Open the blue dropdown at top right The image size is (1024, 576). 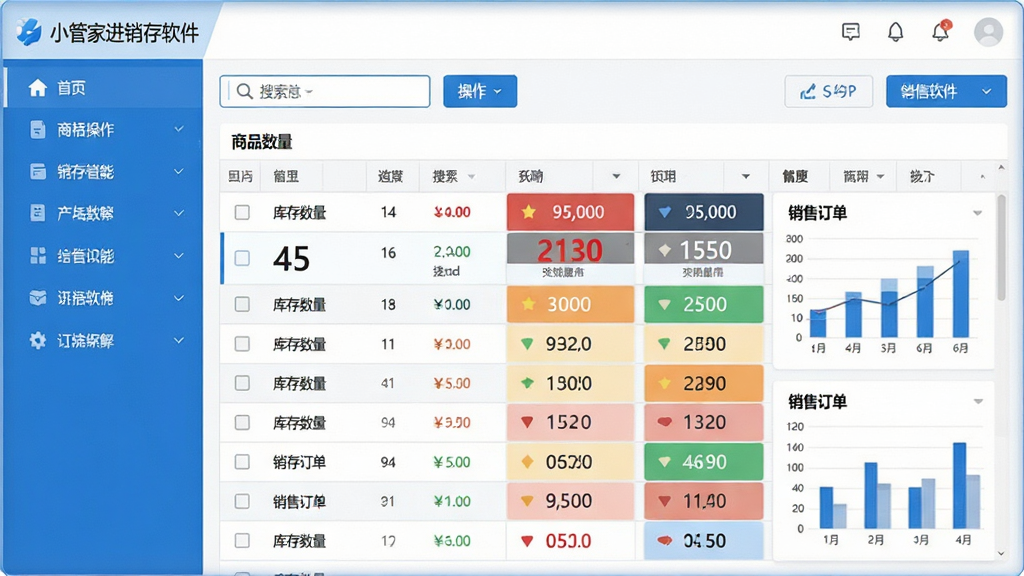coord(946,91)
